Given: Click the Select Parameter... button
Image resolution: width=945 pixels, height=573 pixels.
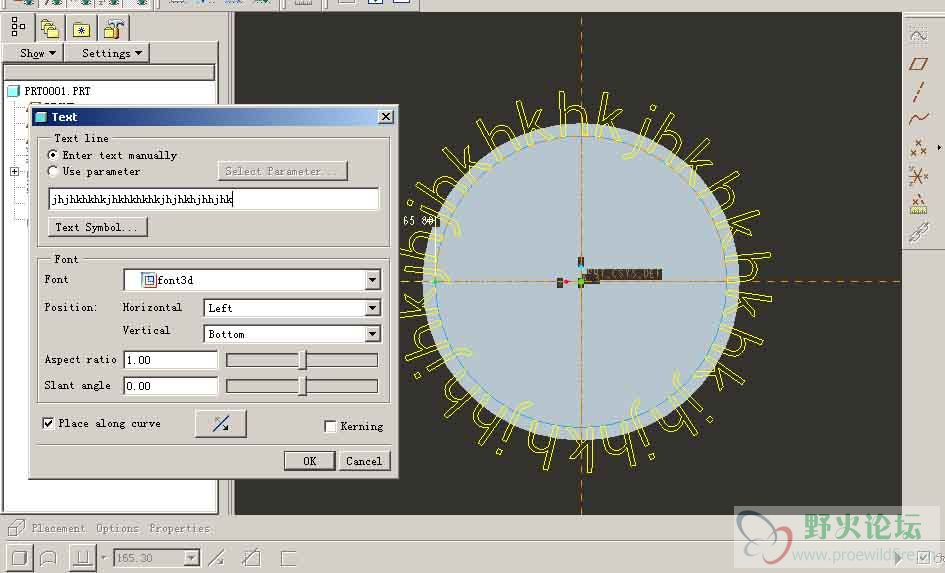Looking at the screenshot, I should [x=282, y=171].
